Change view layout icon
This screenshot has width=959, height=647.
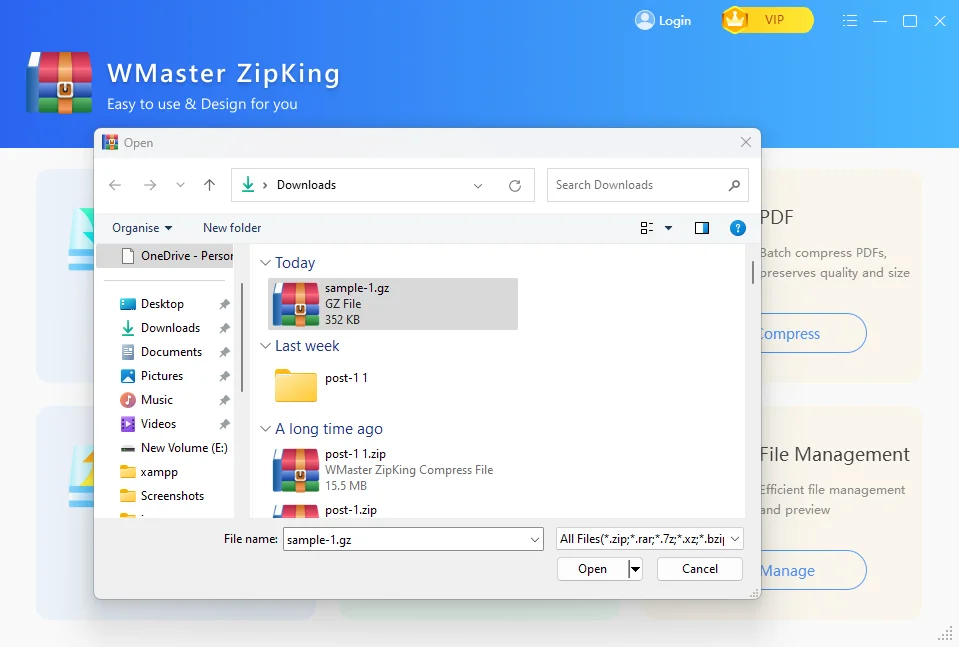tap(646, 228)
